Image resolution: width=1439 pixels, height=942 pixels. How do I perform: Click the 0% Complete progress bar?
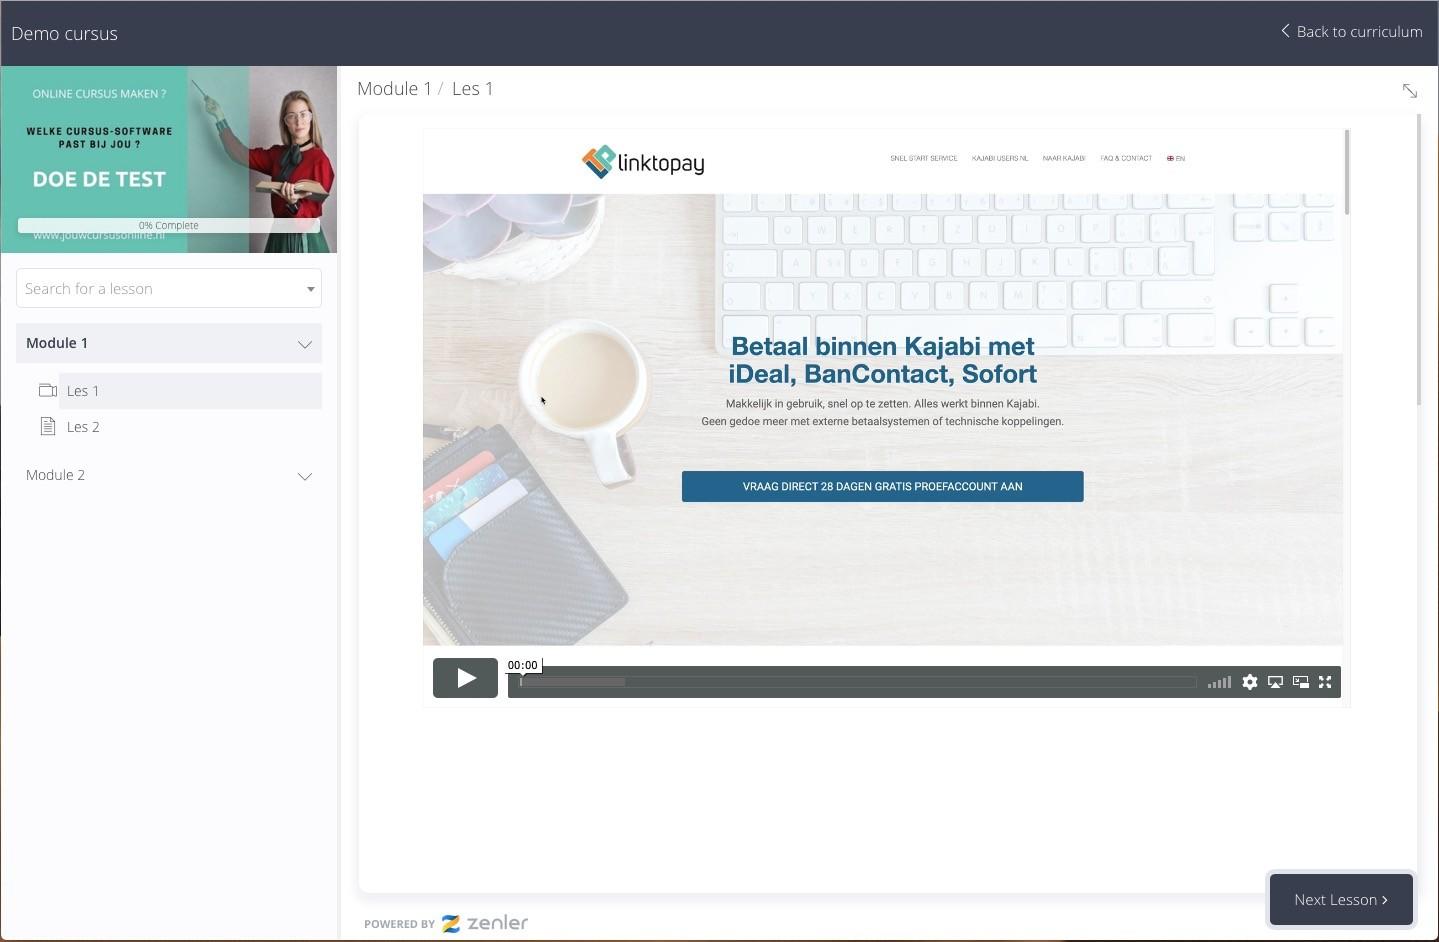coord(169,225)
